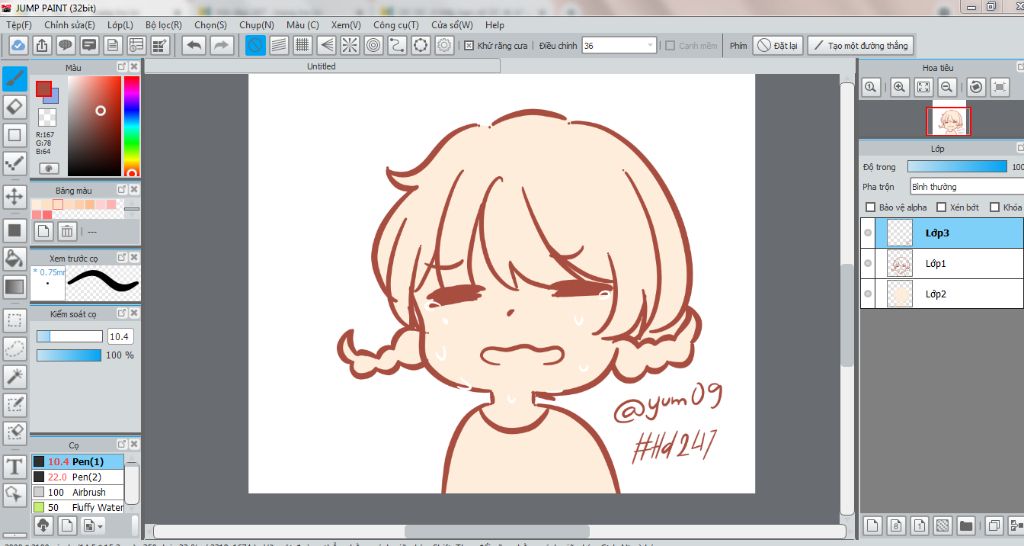Open the Chỉnh sửa(E) menu
Screen dimensions: 1024x546
(x=69, y=25)
